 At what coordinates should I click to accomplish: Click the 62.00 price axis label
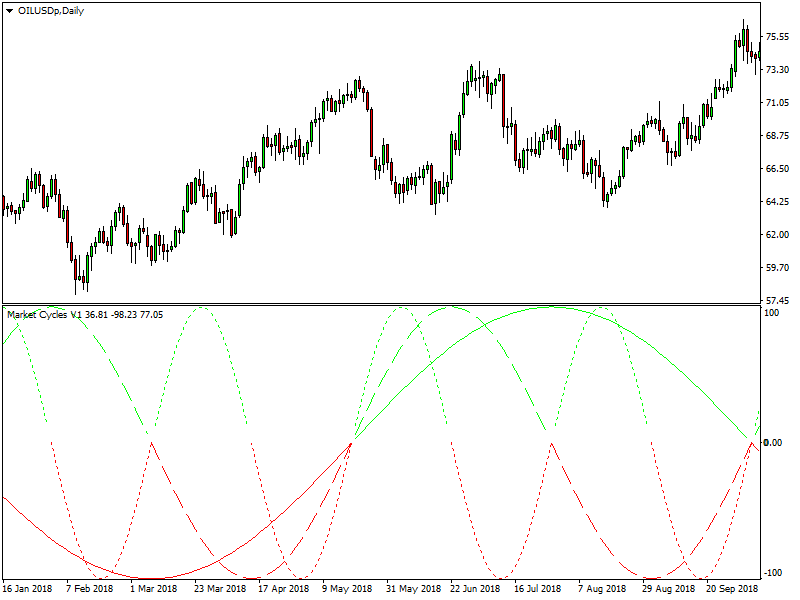tap(777, 235)
